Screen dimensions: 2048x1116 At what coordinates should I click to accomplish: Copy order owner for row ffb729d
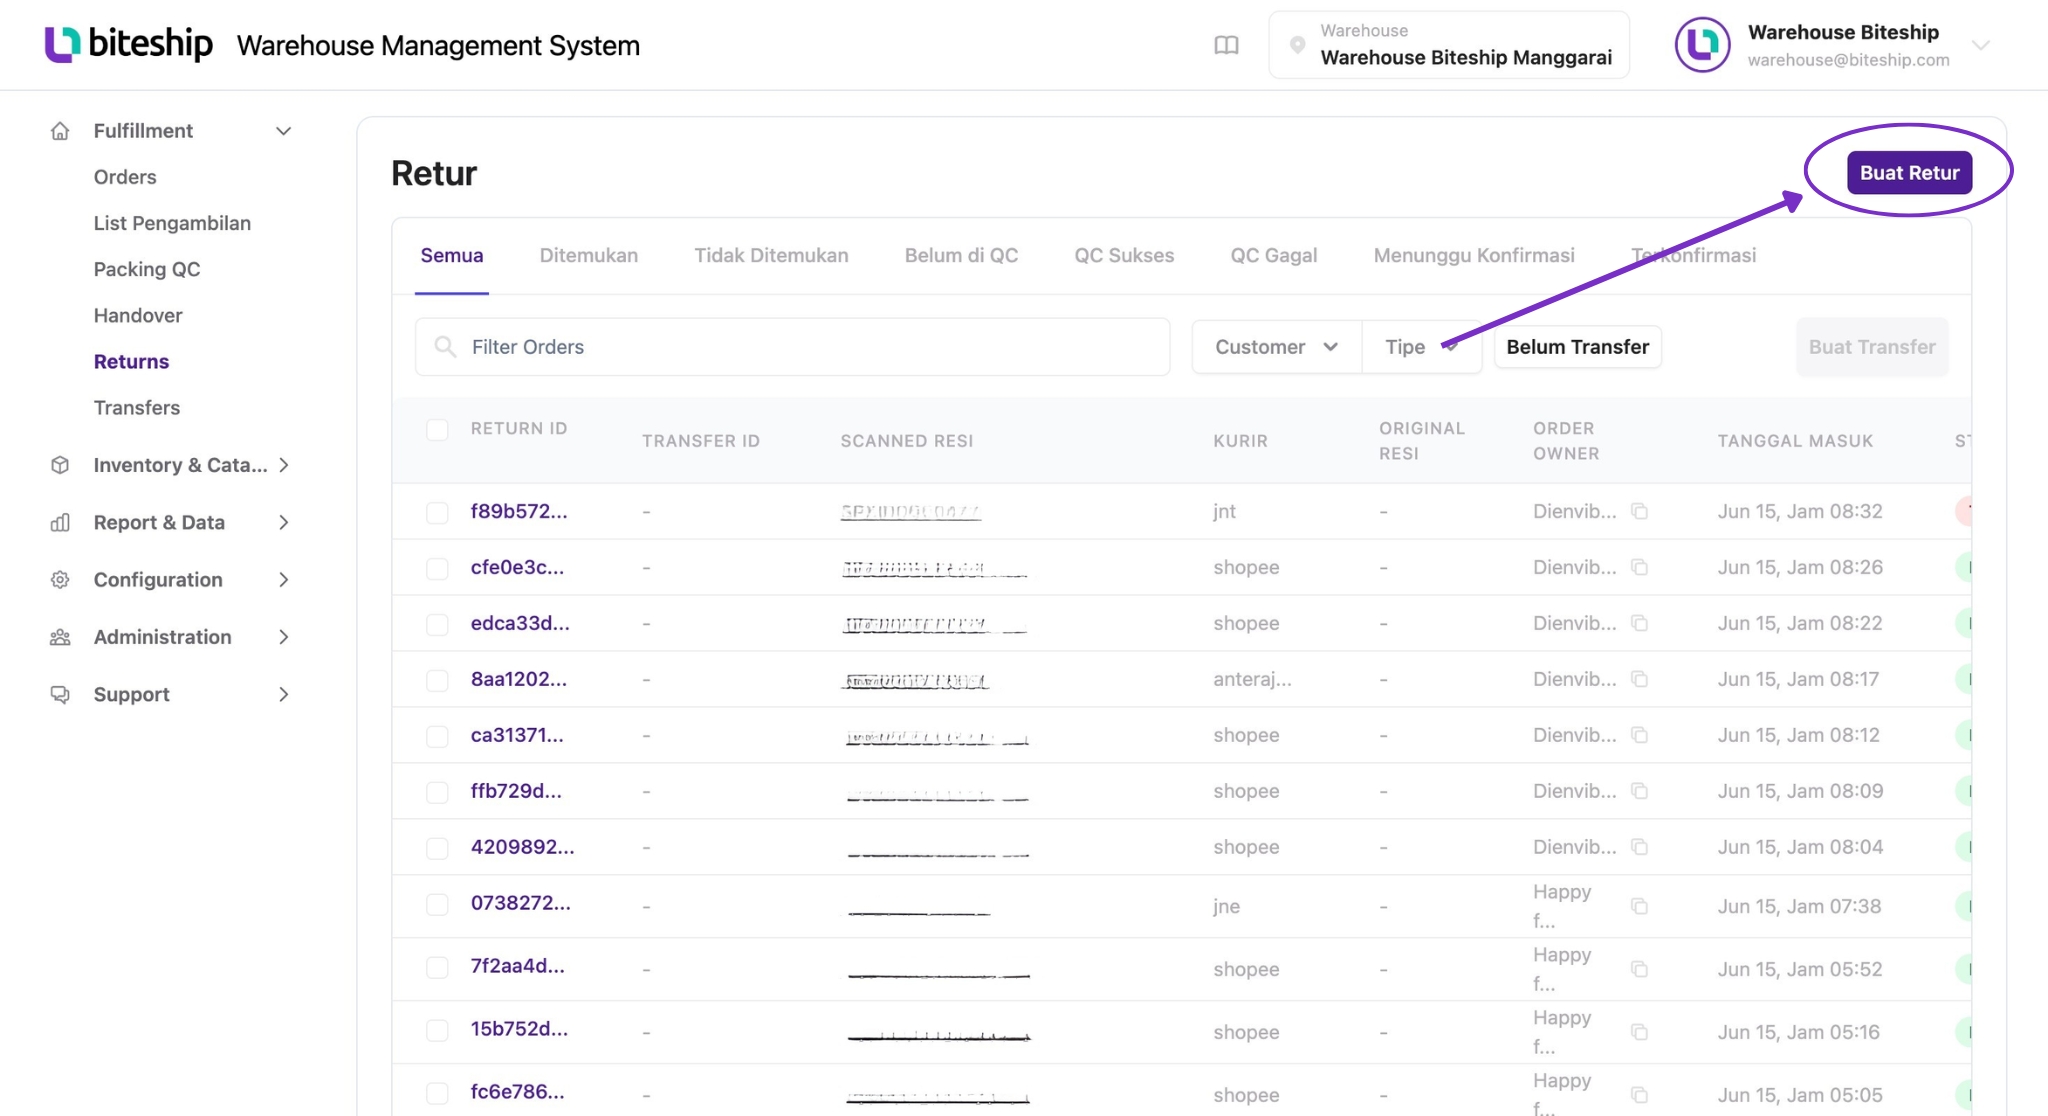pos(1639,791)
